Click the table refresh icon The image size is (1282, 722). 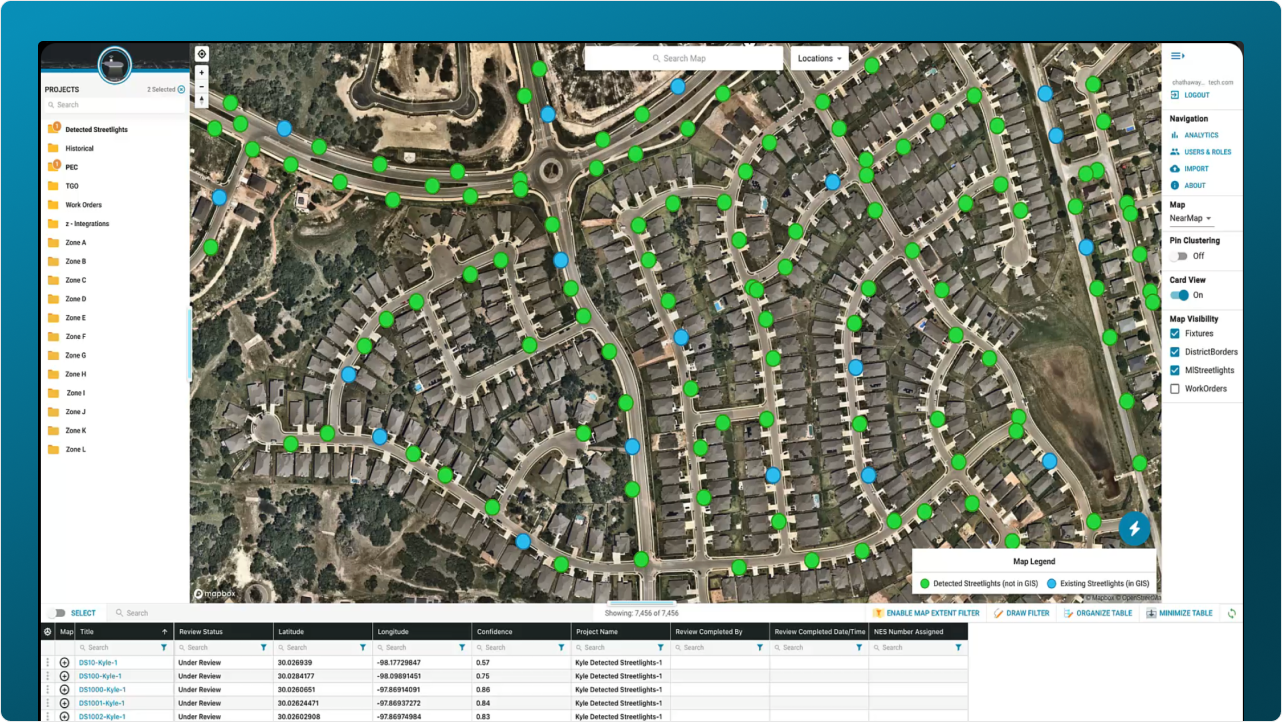(x=1231, y=613)
